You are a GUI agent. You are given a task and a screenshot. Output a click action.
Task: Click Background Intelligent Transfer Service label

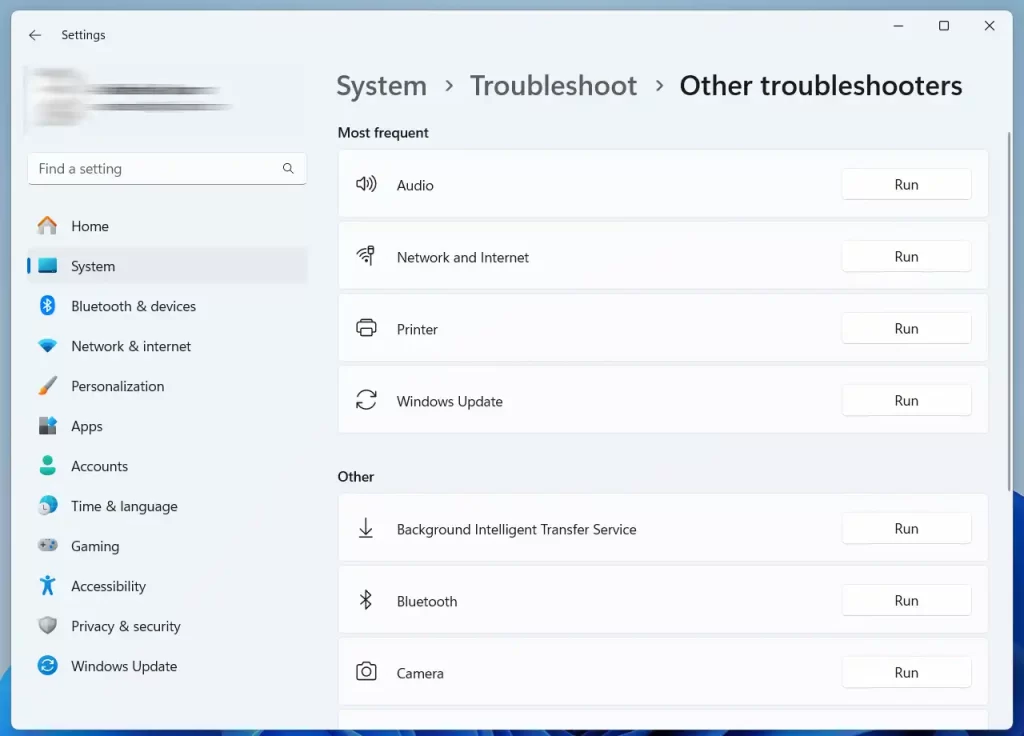[517, 530]
